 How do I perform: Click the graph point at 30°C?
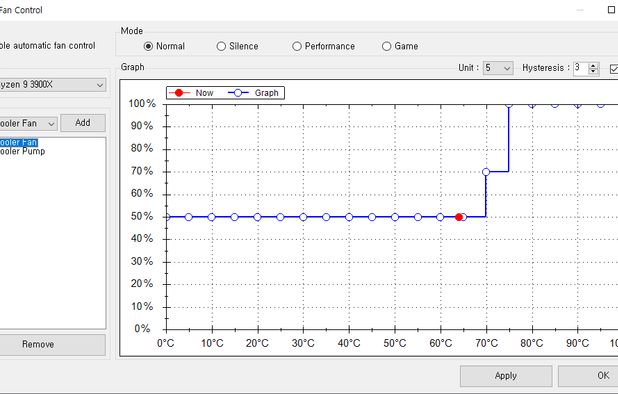click(303, 217)
